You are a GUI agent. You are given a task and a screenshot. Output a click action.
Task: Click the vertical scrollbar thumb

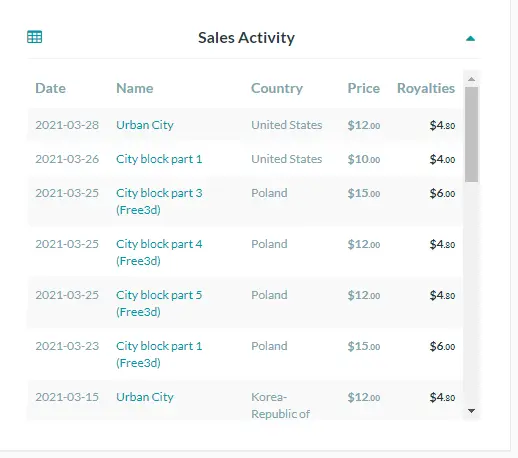pyautogui.click(x=471, y=134)
